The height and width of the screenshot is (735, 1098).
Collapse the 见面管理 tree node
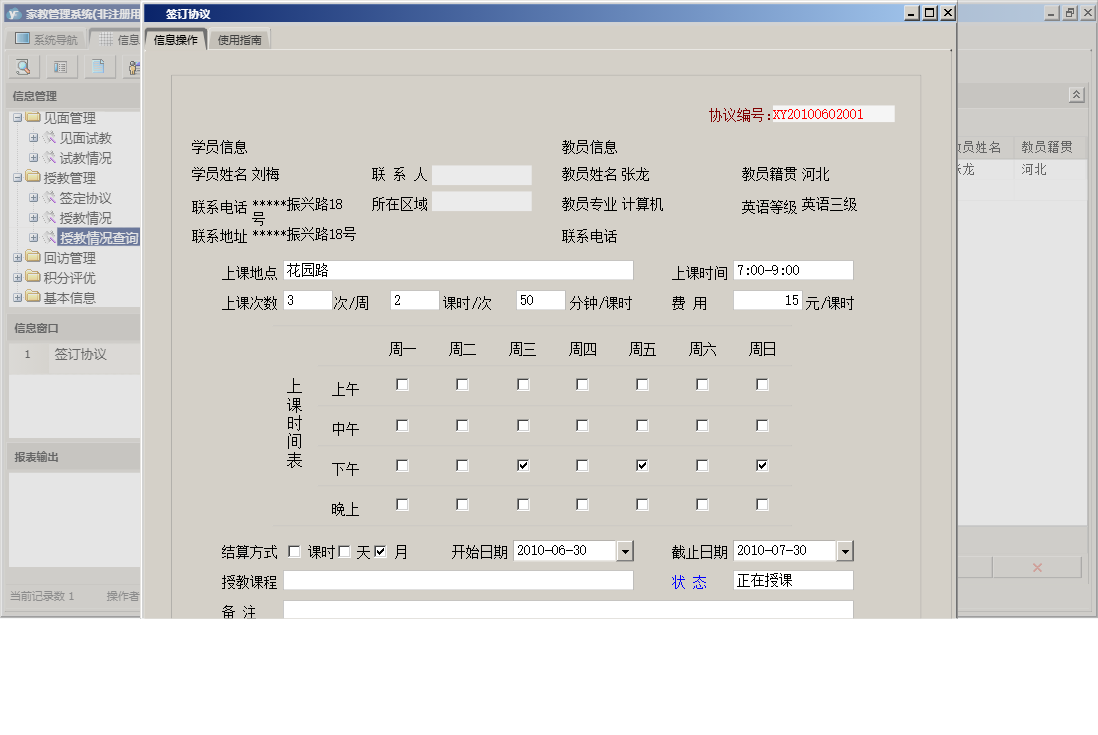[18, 118]
